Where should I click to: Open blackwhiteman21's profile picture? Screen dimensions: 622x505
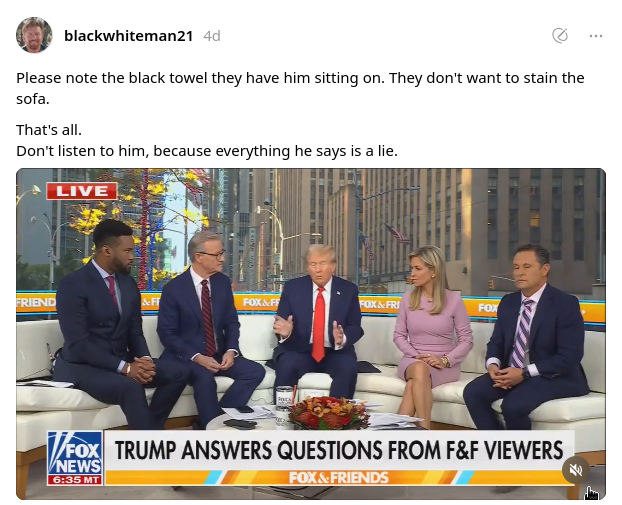(x=34, y=35)
